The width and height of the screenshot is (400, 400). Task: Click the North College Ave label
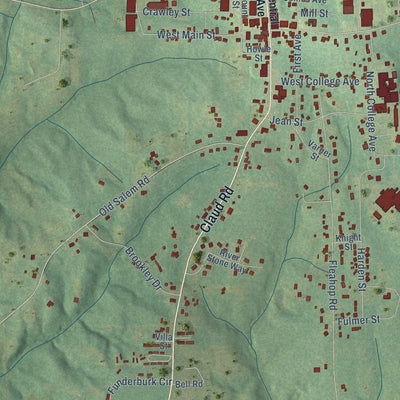click(371, 111)
